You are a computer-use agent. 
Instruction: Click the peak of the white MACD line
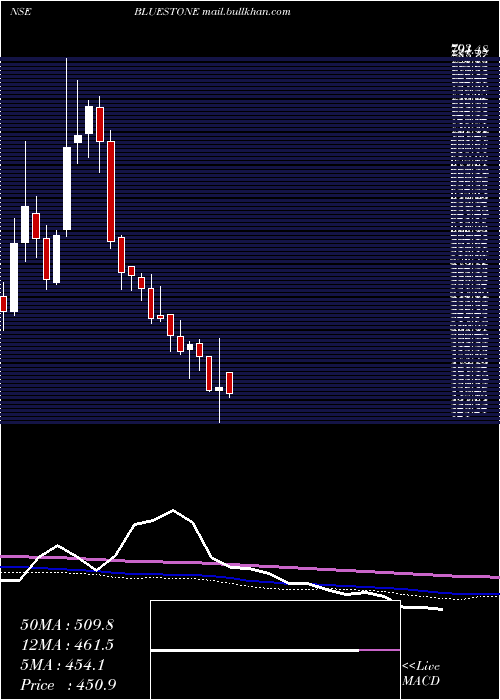(173, 510)
